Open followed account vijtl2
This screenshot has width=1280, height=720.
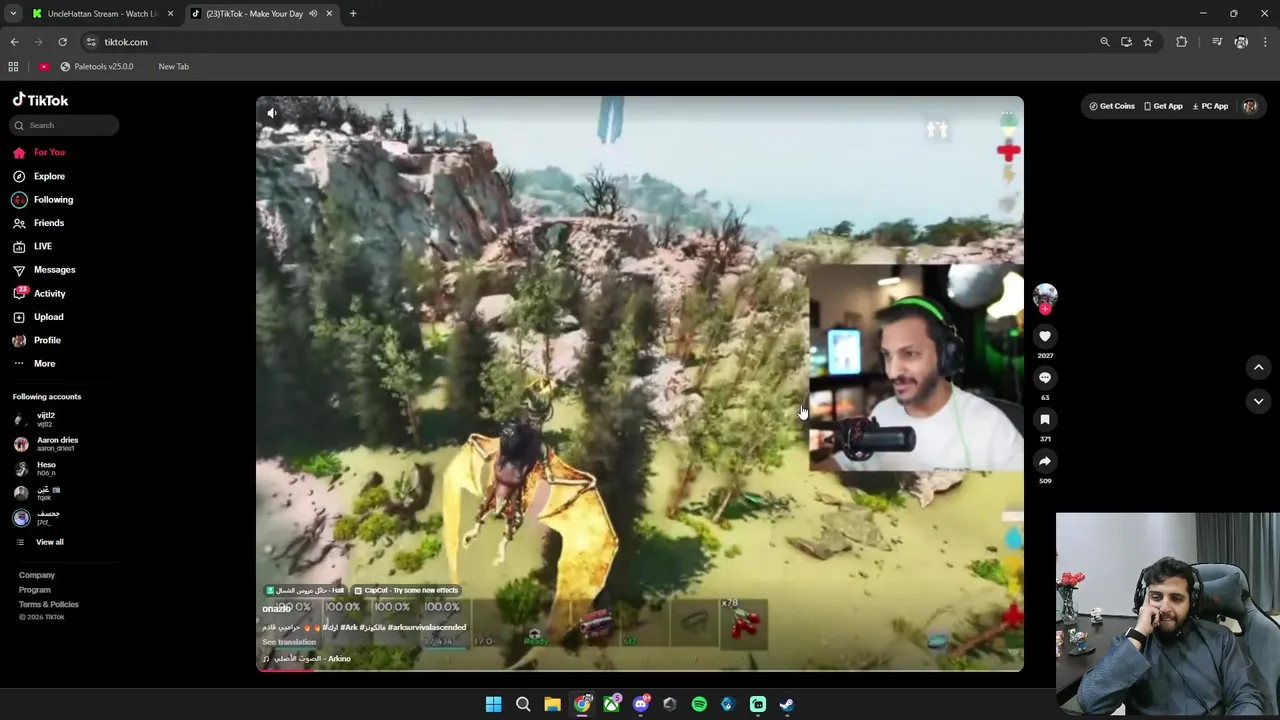35,419
